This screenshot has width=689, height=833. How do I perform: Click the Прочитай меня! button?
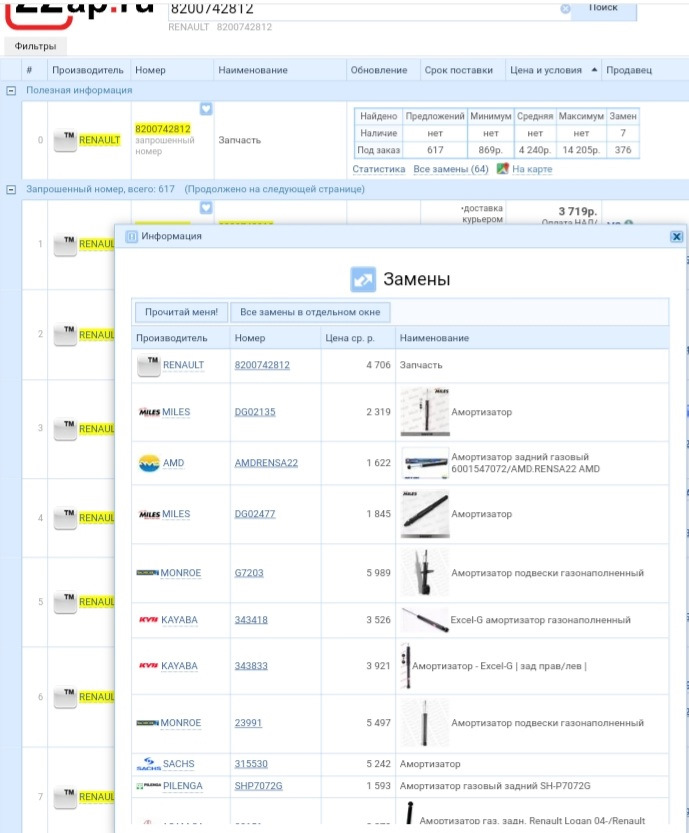point(181,312)
